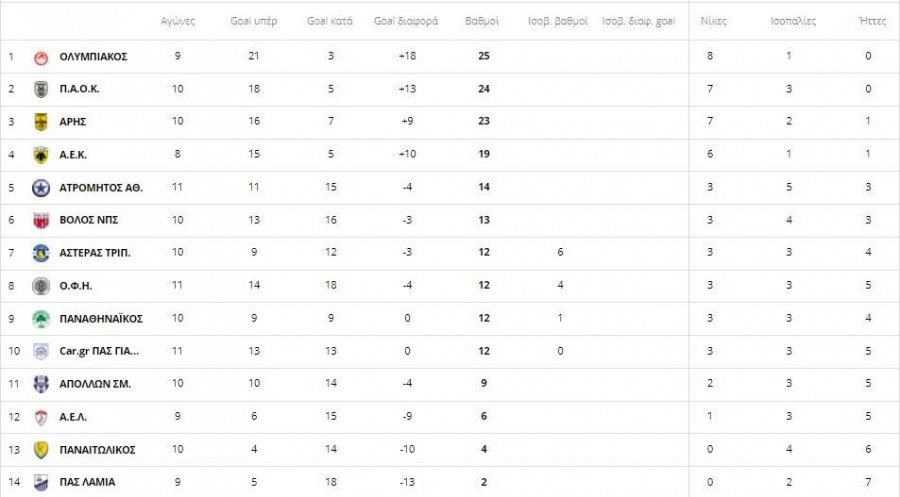This screenshot has width=900, height=497.
Task: Click the O.F.I. round club badge
Action: 41,286
